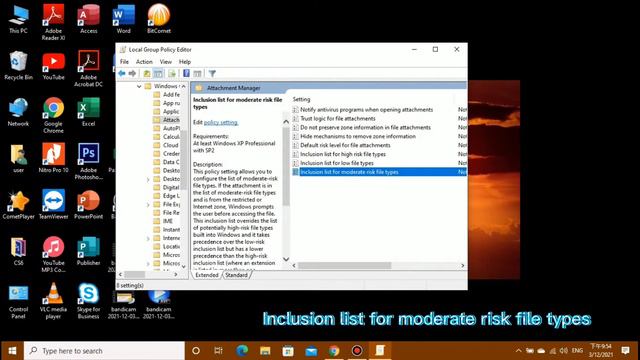Open the Help menu
This screenshot has height=360, width=640.
(x=184, y=62)
